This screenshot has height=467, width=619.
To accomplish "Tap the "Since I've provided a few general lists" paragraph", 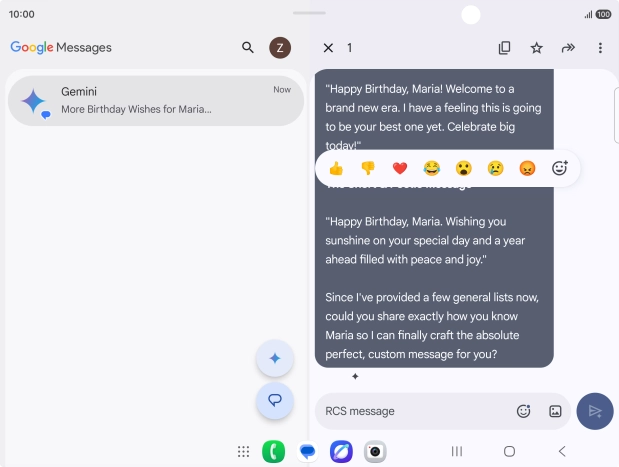I will 432,326.
